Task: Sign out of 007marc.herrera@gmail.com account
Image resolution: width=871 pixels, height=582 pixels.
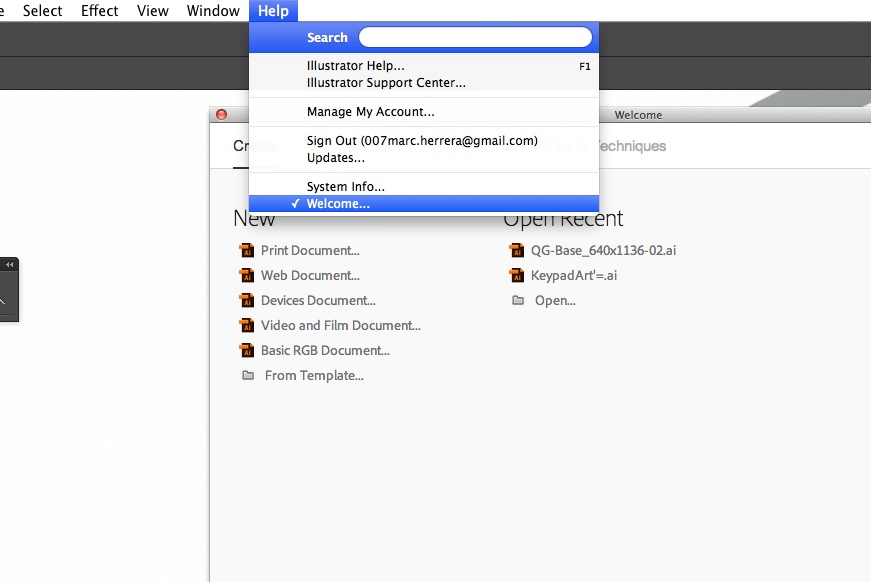Action: tap(421, 140)
